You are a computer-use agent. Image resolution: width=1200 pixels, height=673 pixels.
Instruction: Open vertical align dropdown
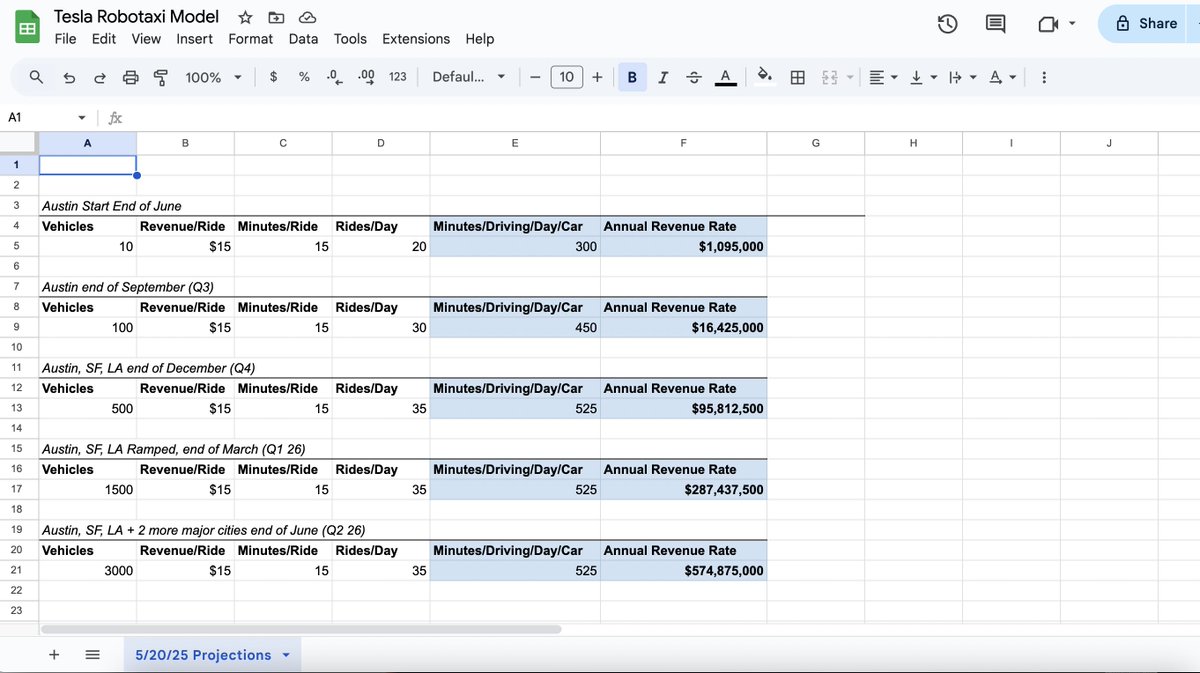coord(923,77)
